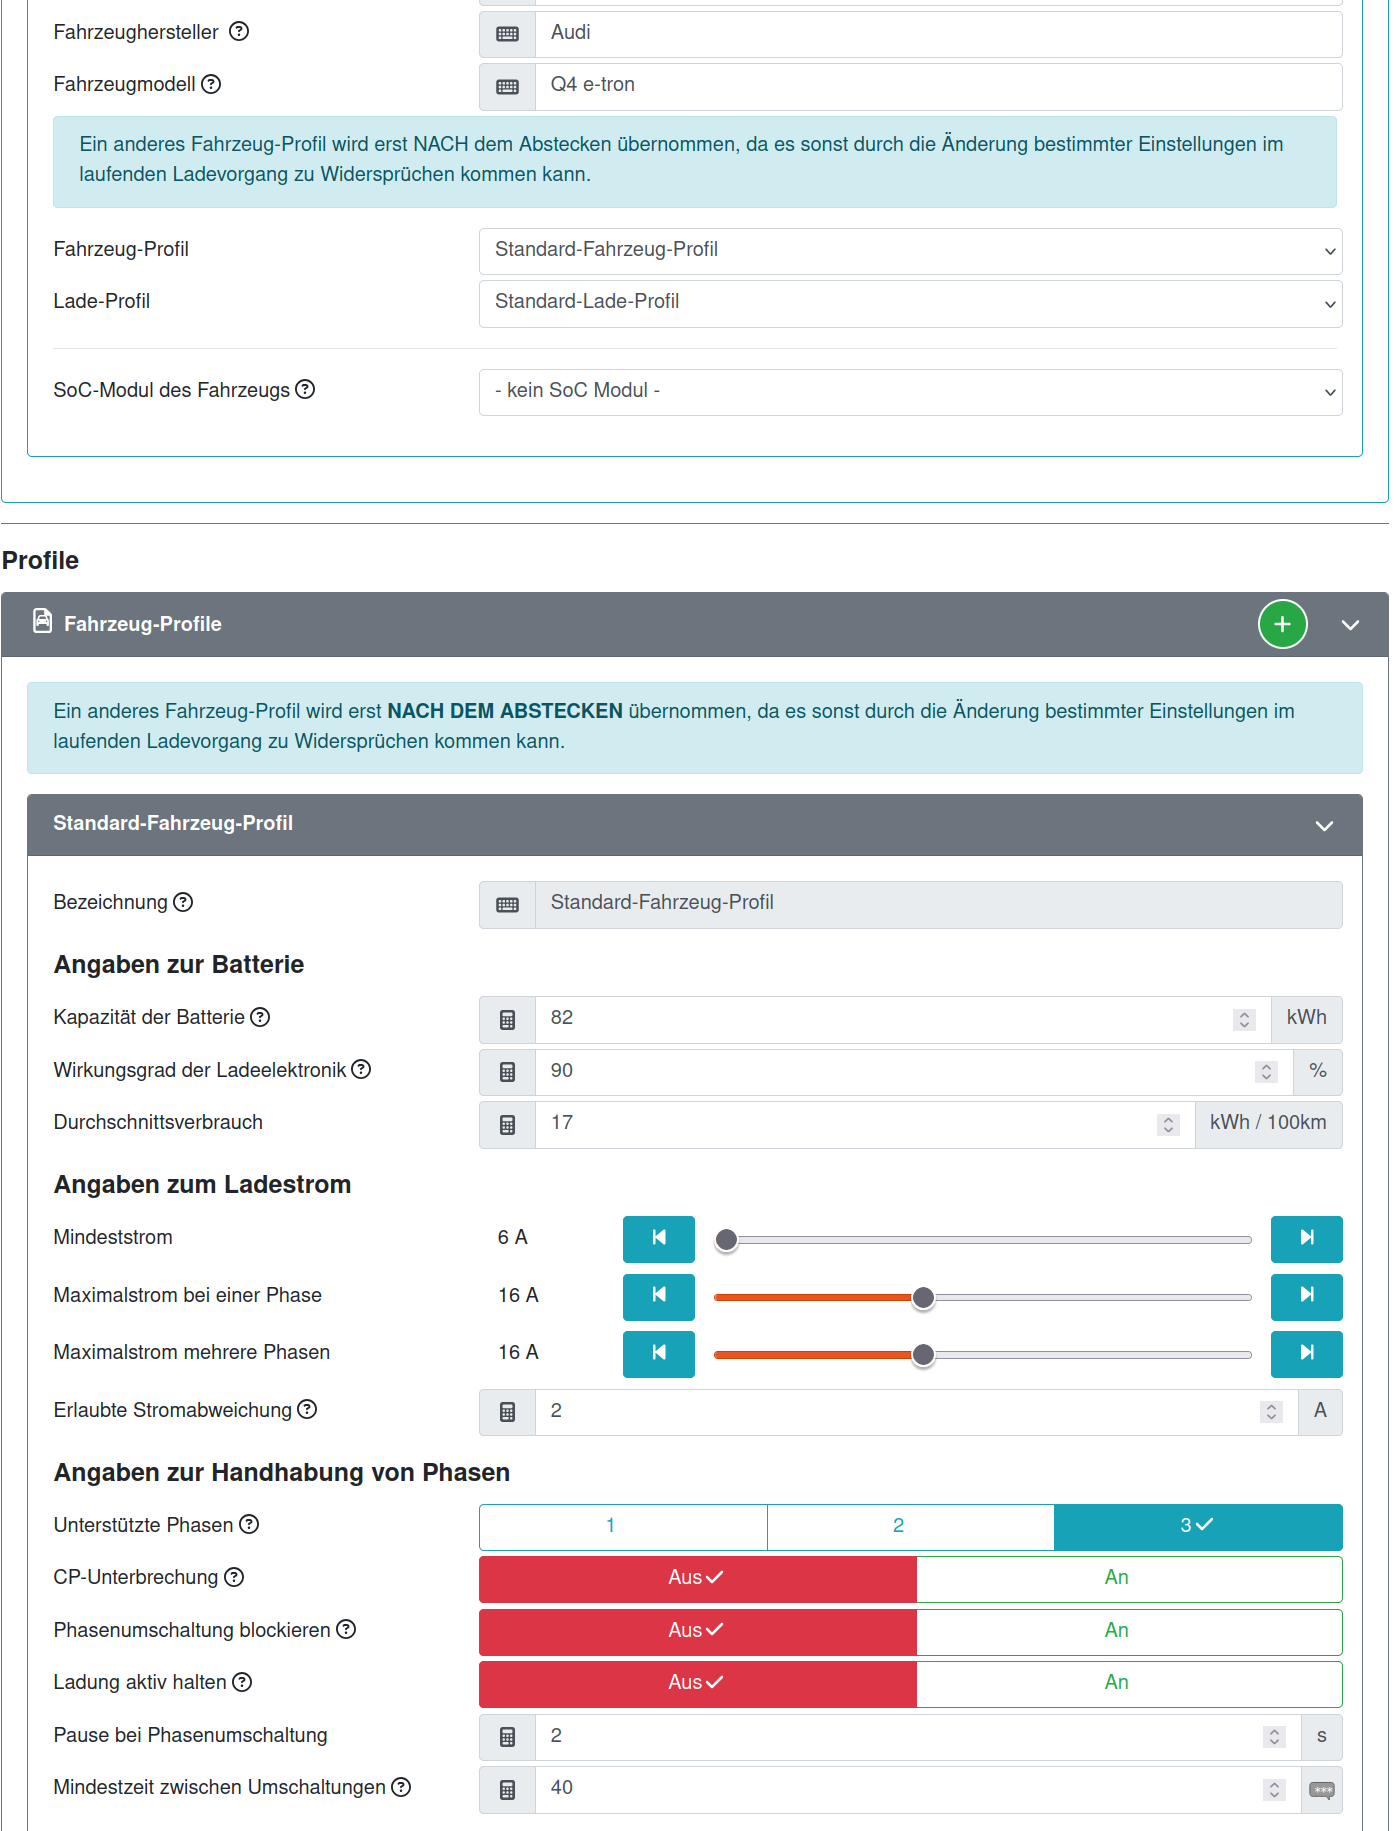Click keyboard icon beside Q4 e-tron field

point(508,87)
